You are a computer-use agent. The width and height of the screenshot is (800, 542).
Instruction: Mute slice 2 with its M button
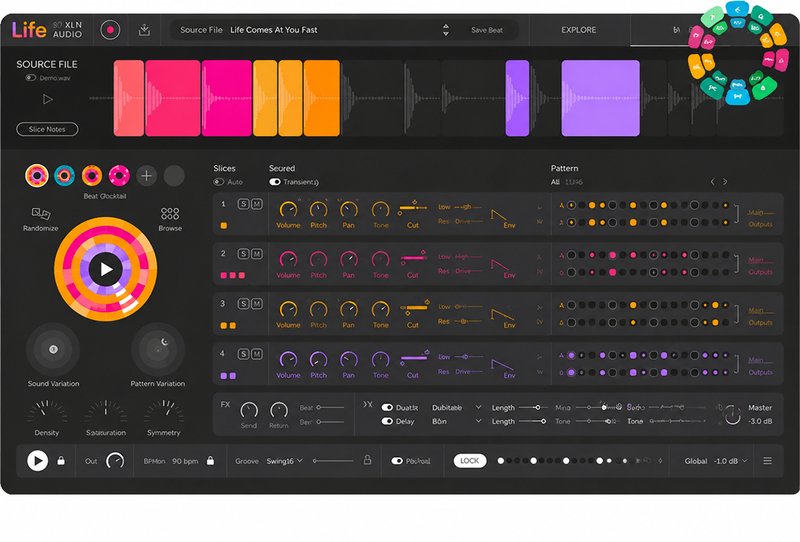pyautogui.click(x=257, y=254)
